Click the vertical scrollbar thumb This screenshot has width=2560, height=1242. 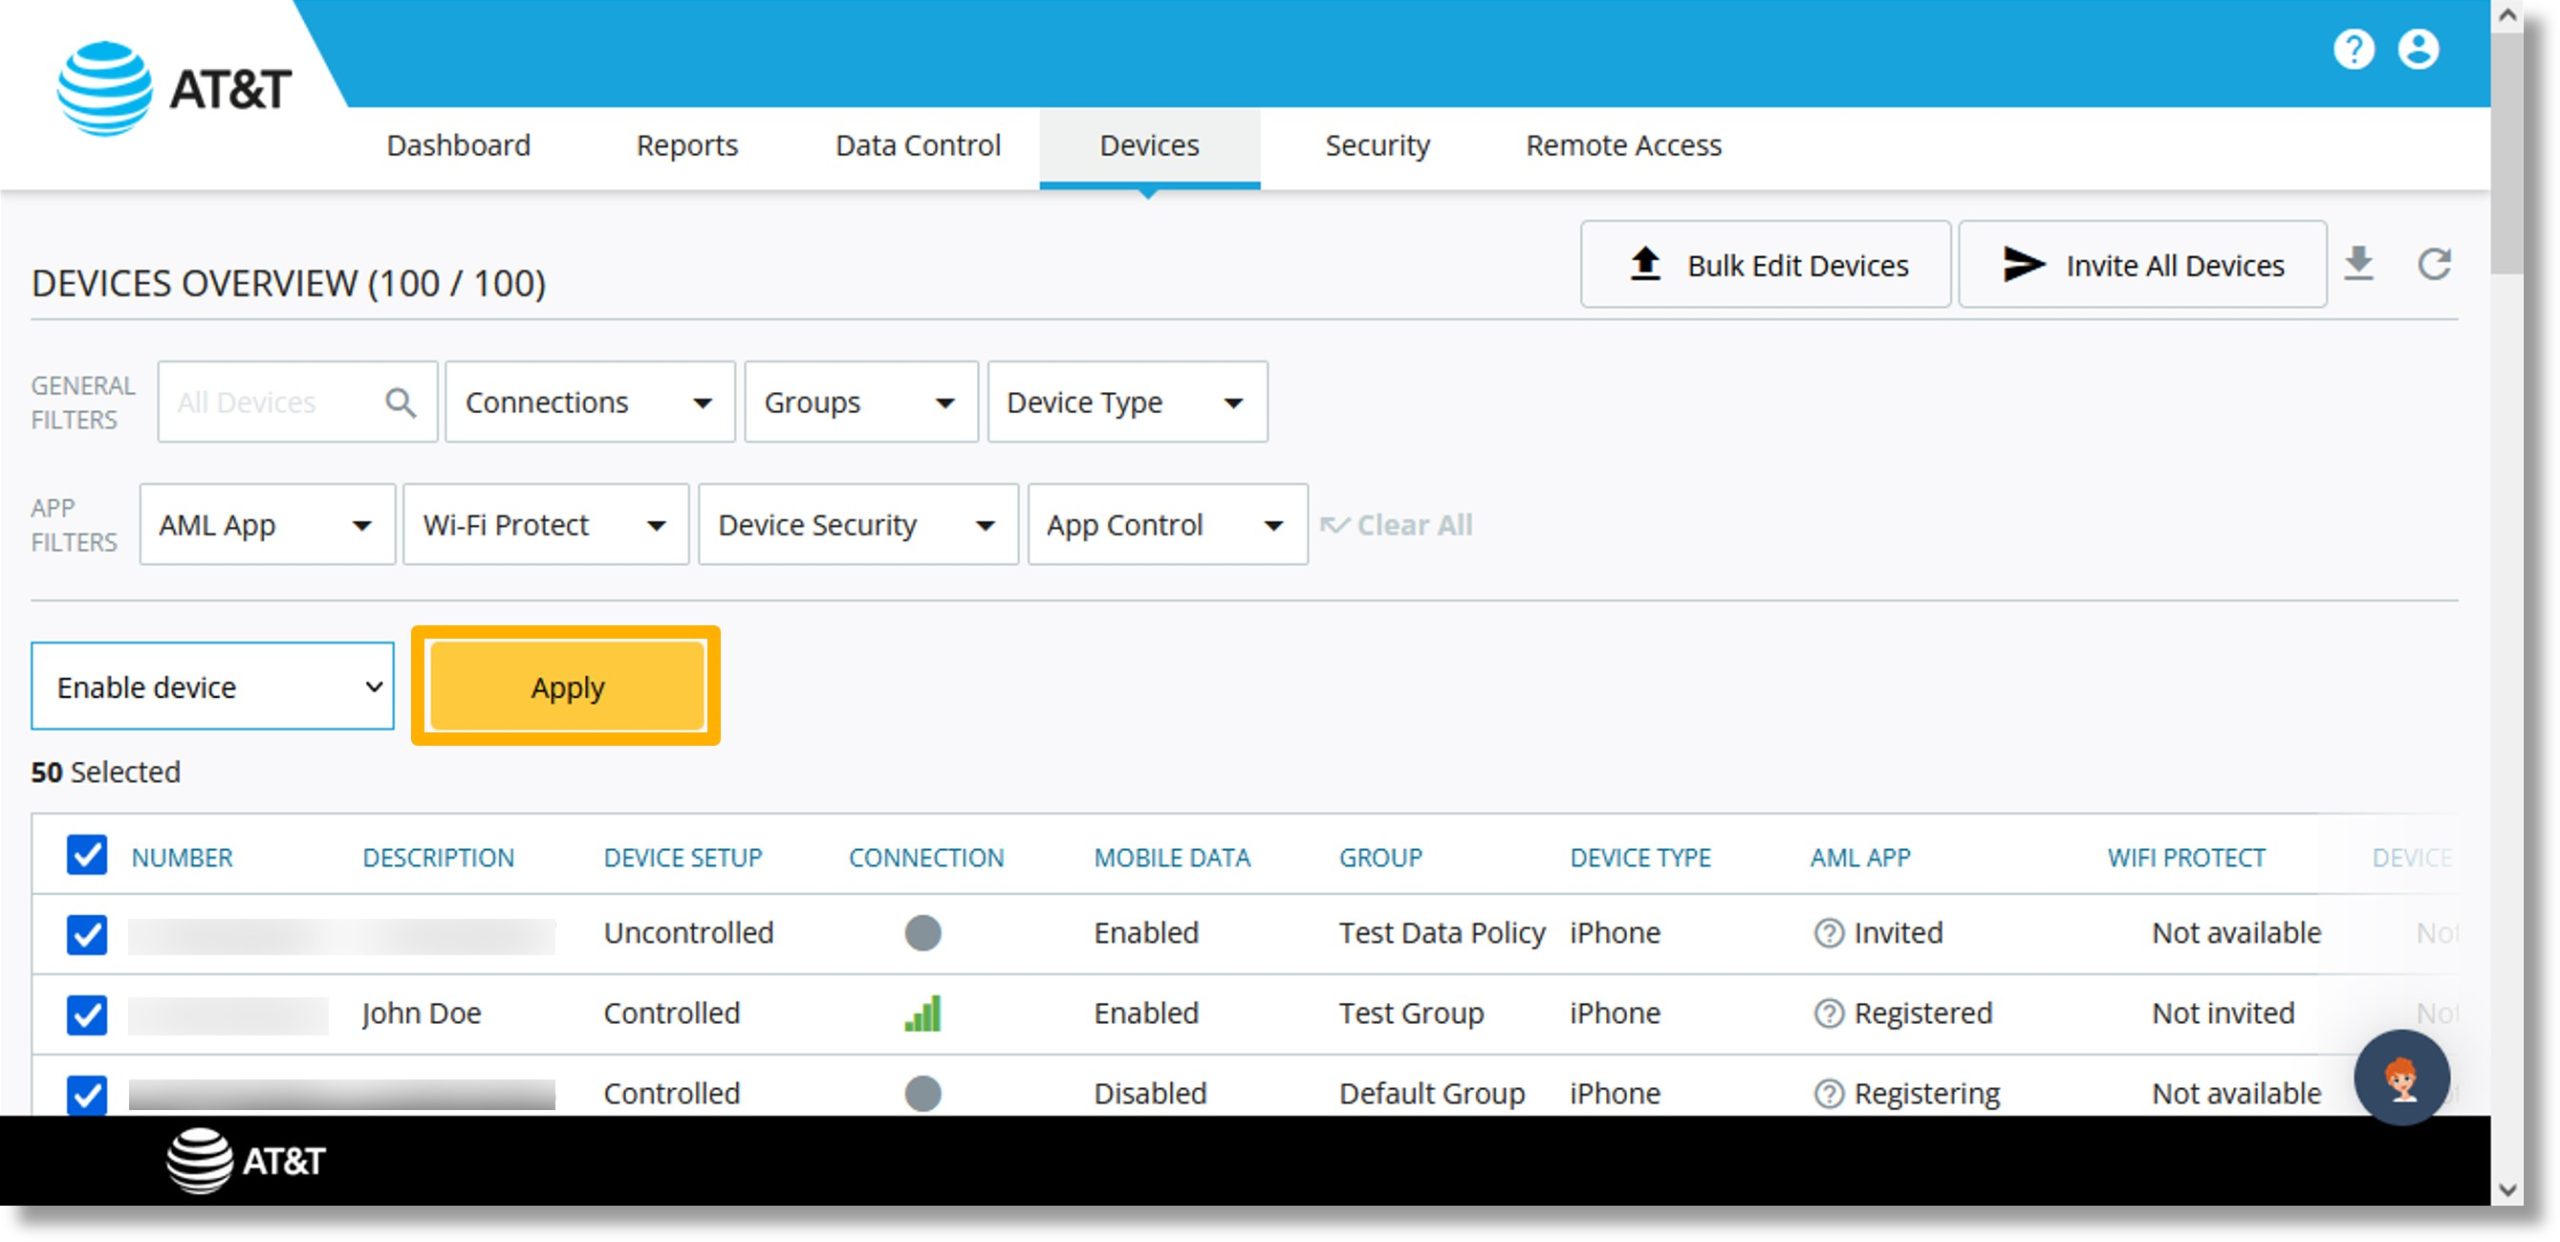point(2506,153)
